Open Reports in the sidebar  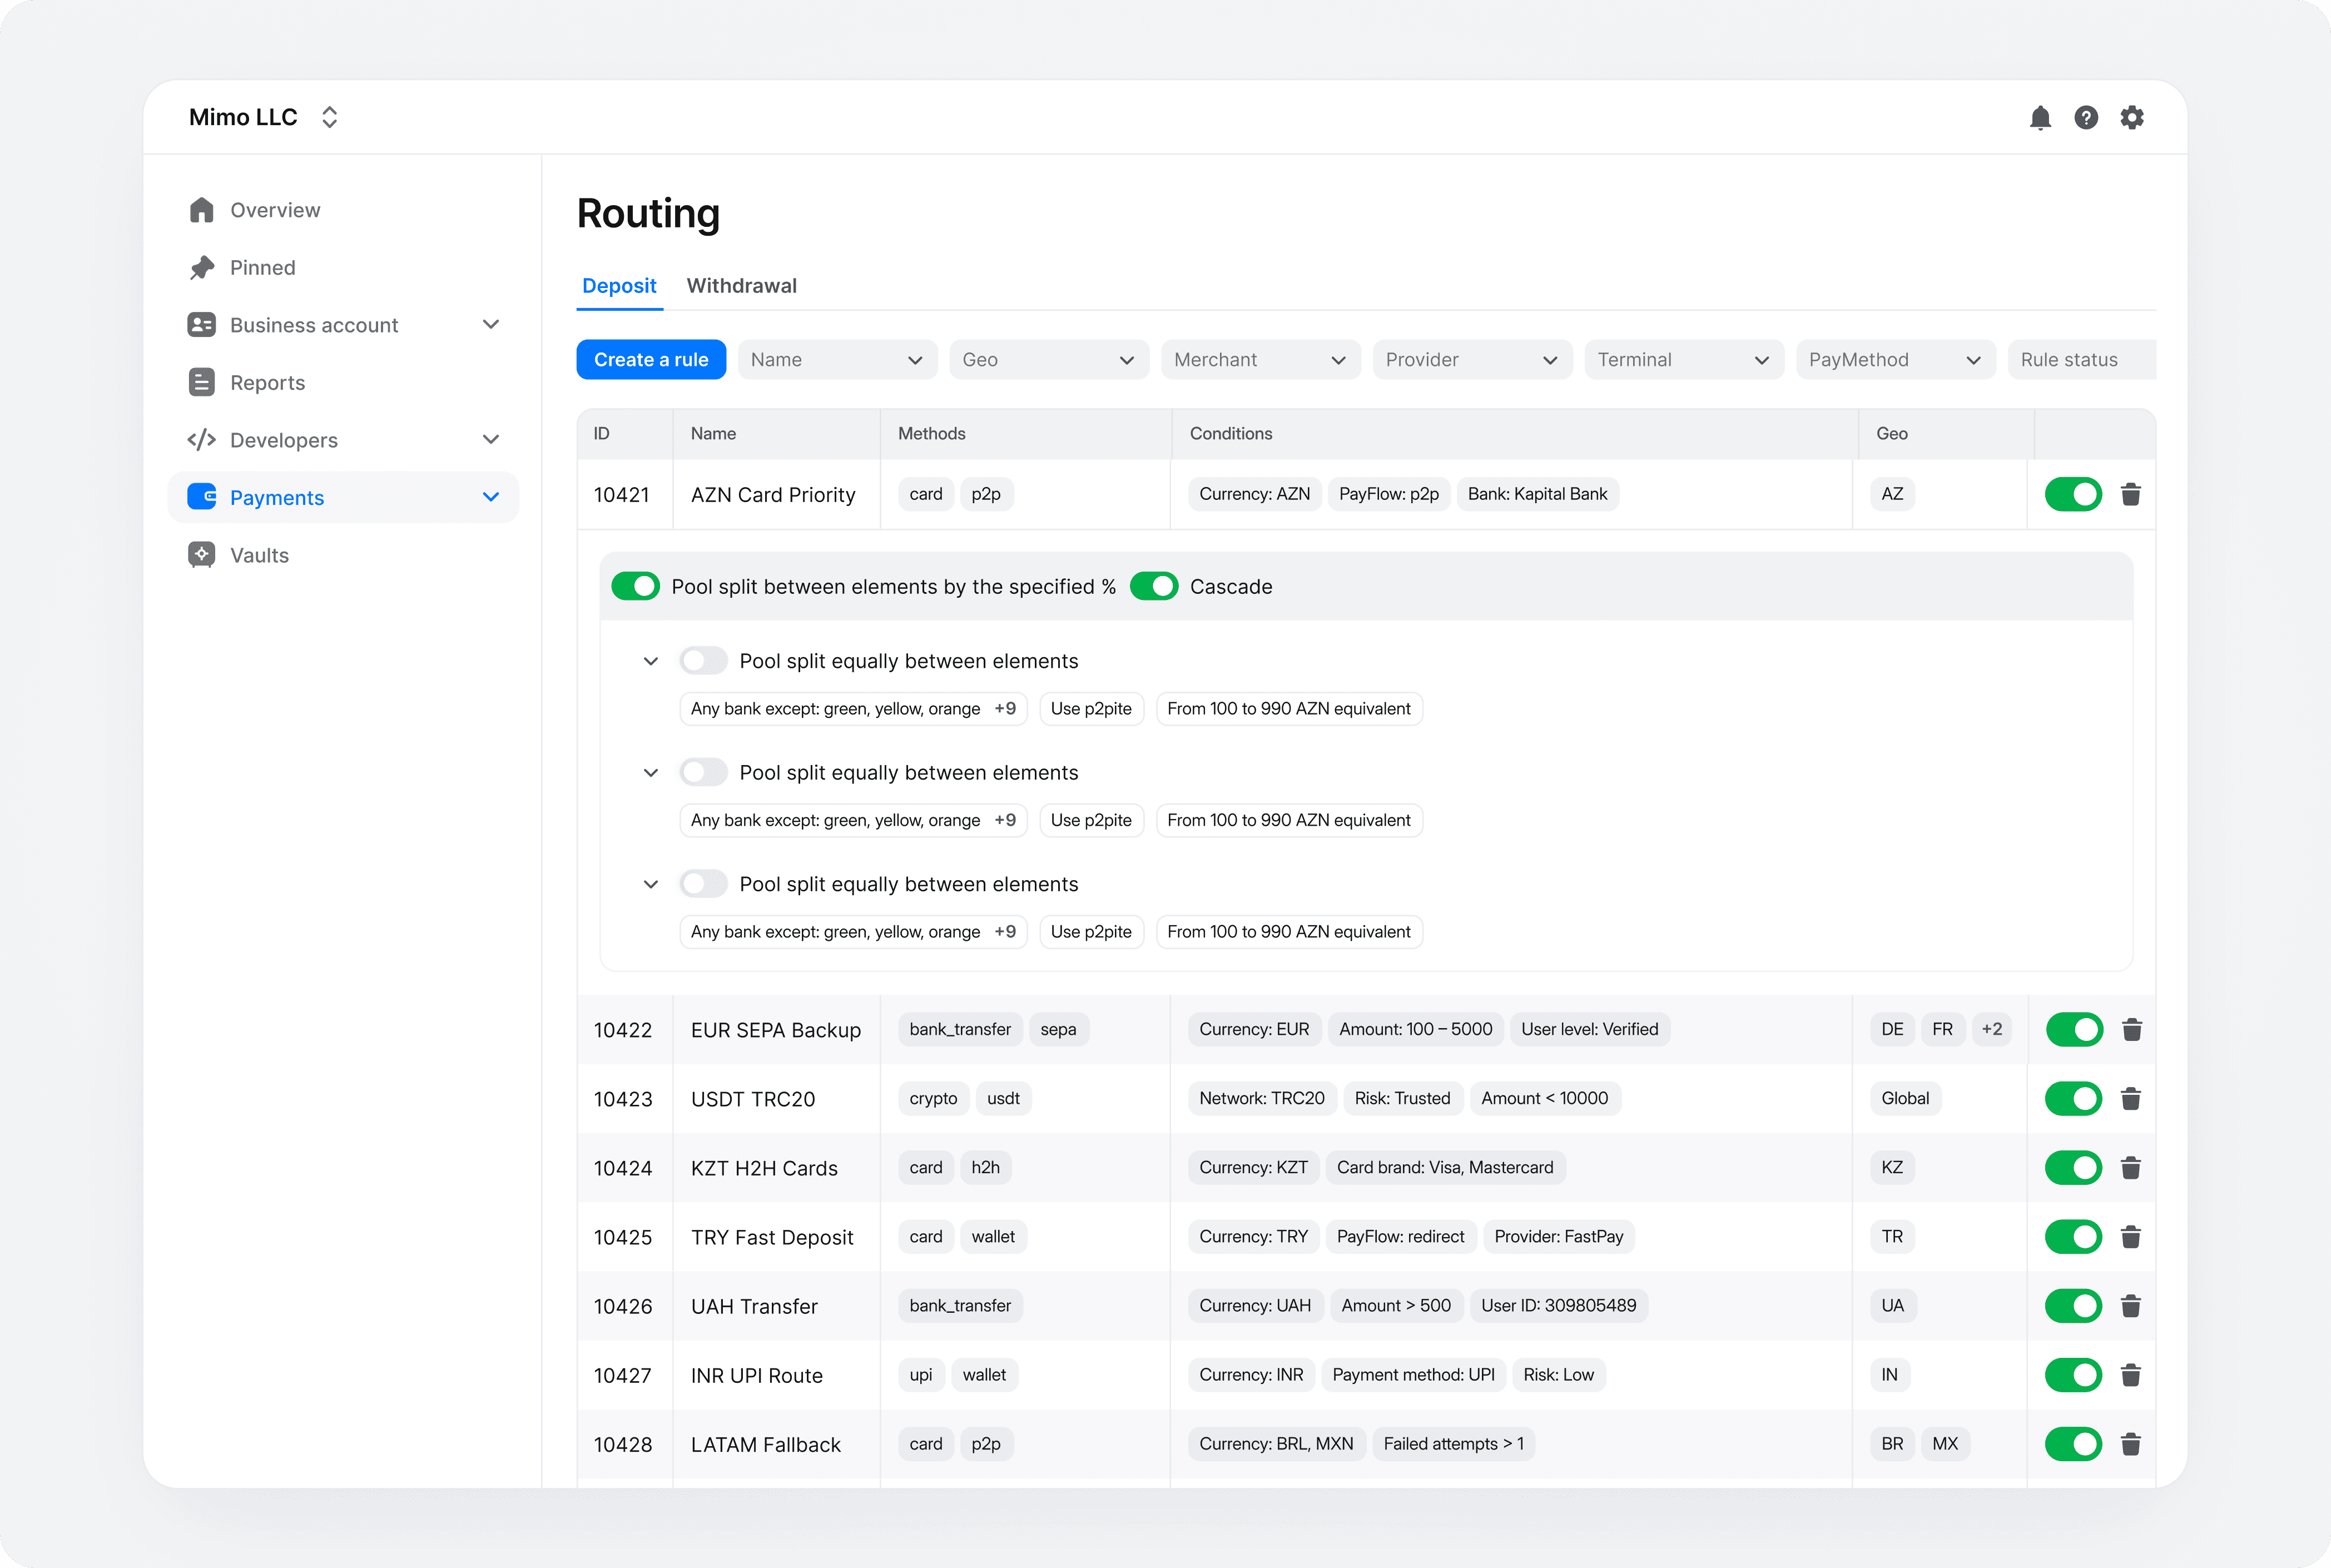coord(344,383)
